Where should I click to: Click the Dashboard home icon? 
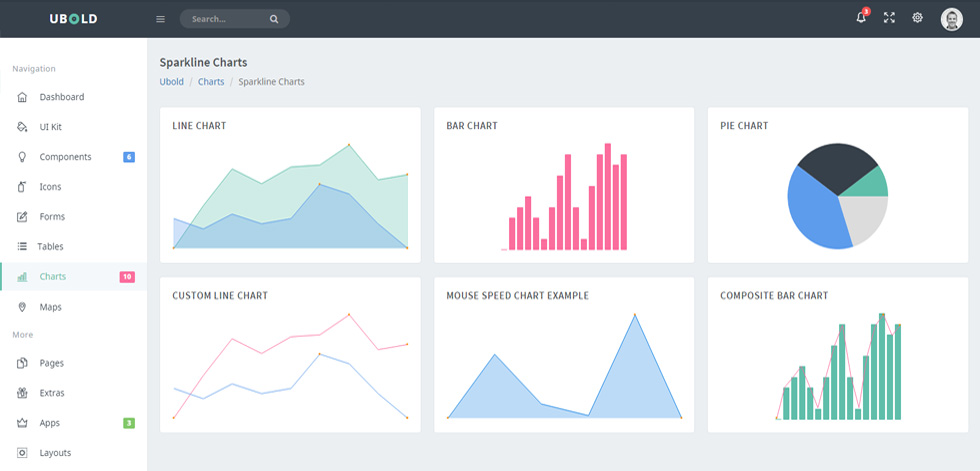pos(22,97)
